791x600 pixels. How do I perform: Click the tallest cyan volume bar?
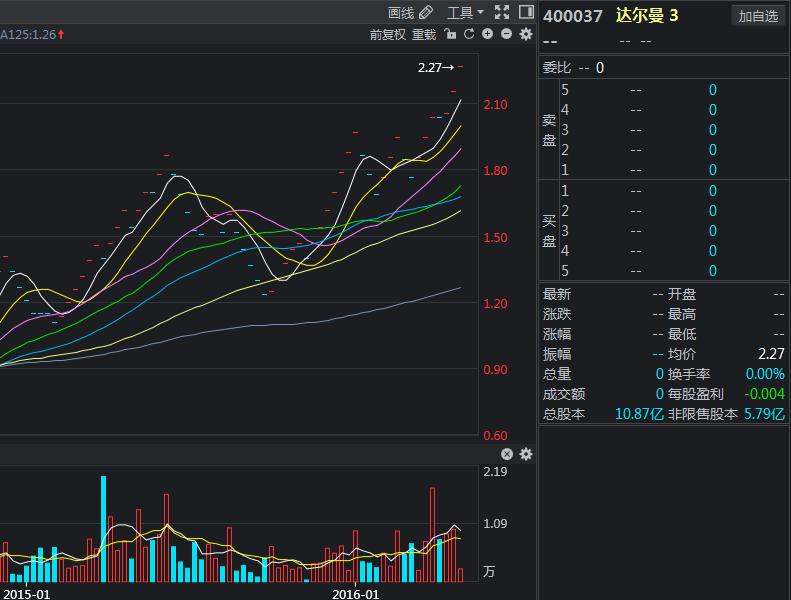[103, 528]
